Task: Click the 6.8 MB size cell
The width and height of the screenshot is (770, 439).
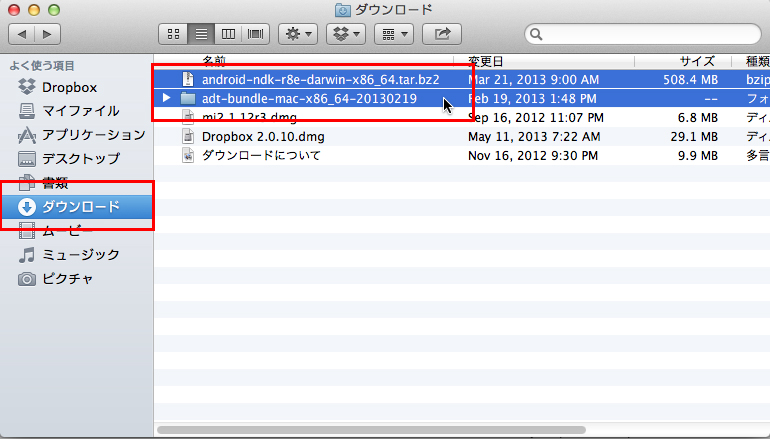Action: pyautogui.click(x=698, y=118)
